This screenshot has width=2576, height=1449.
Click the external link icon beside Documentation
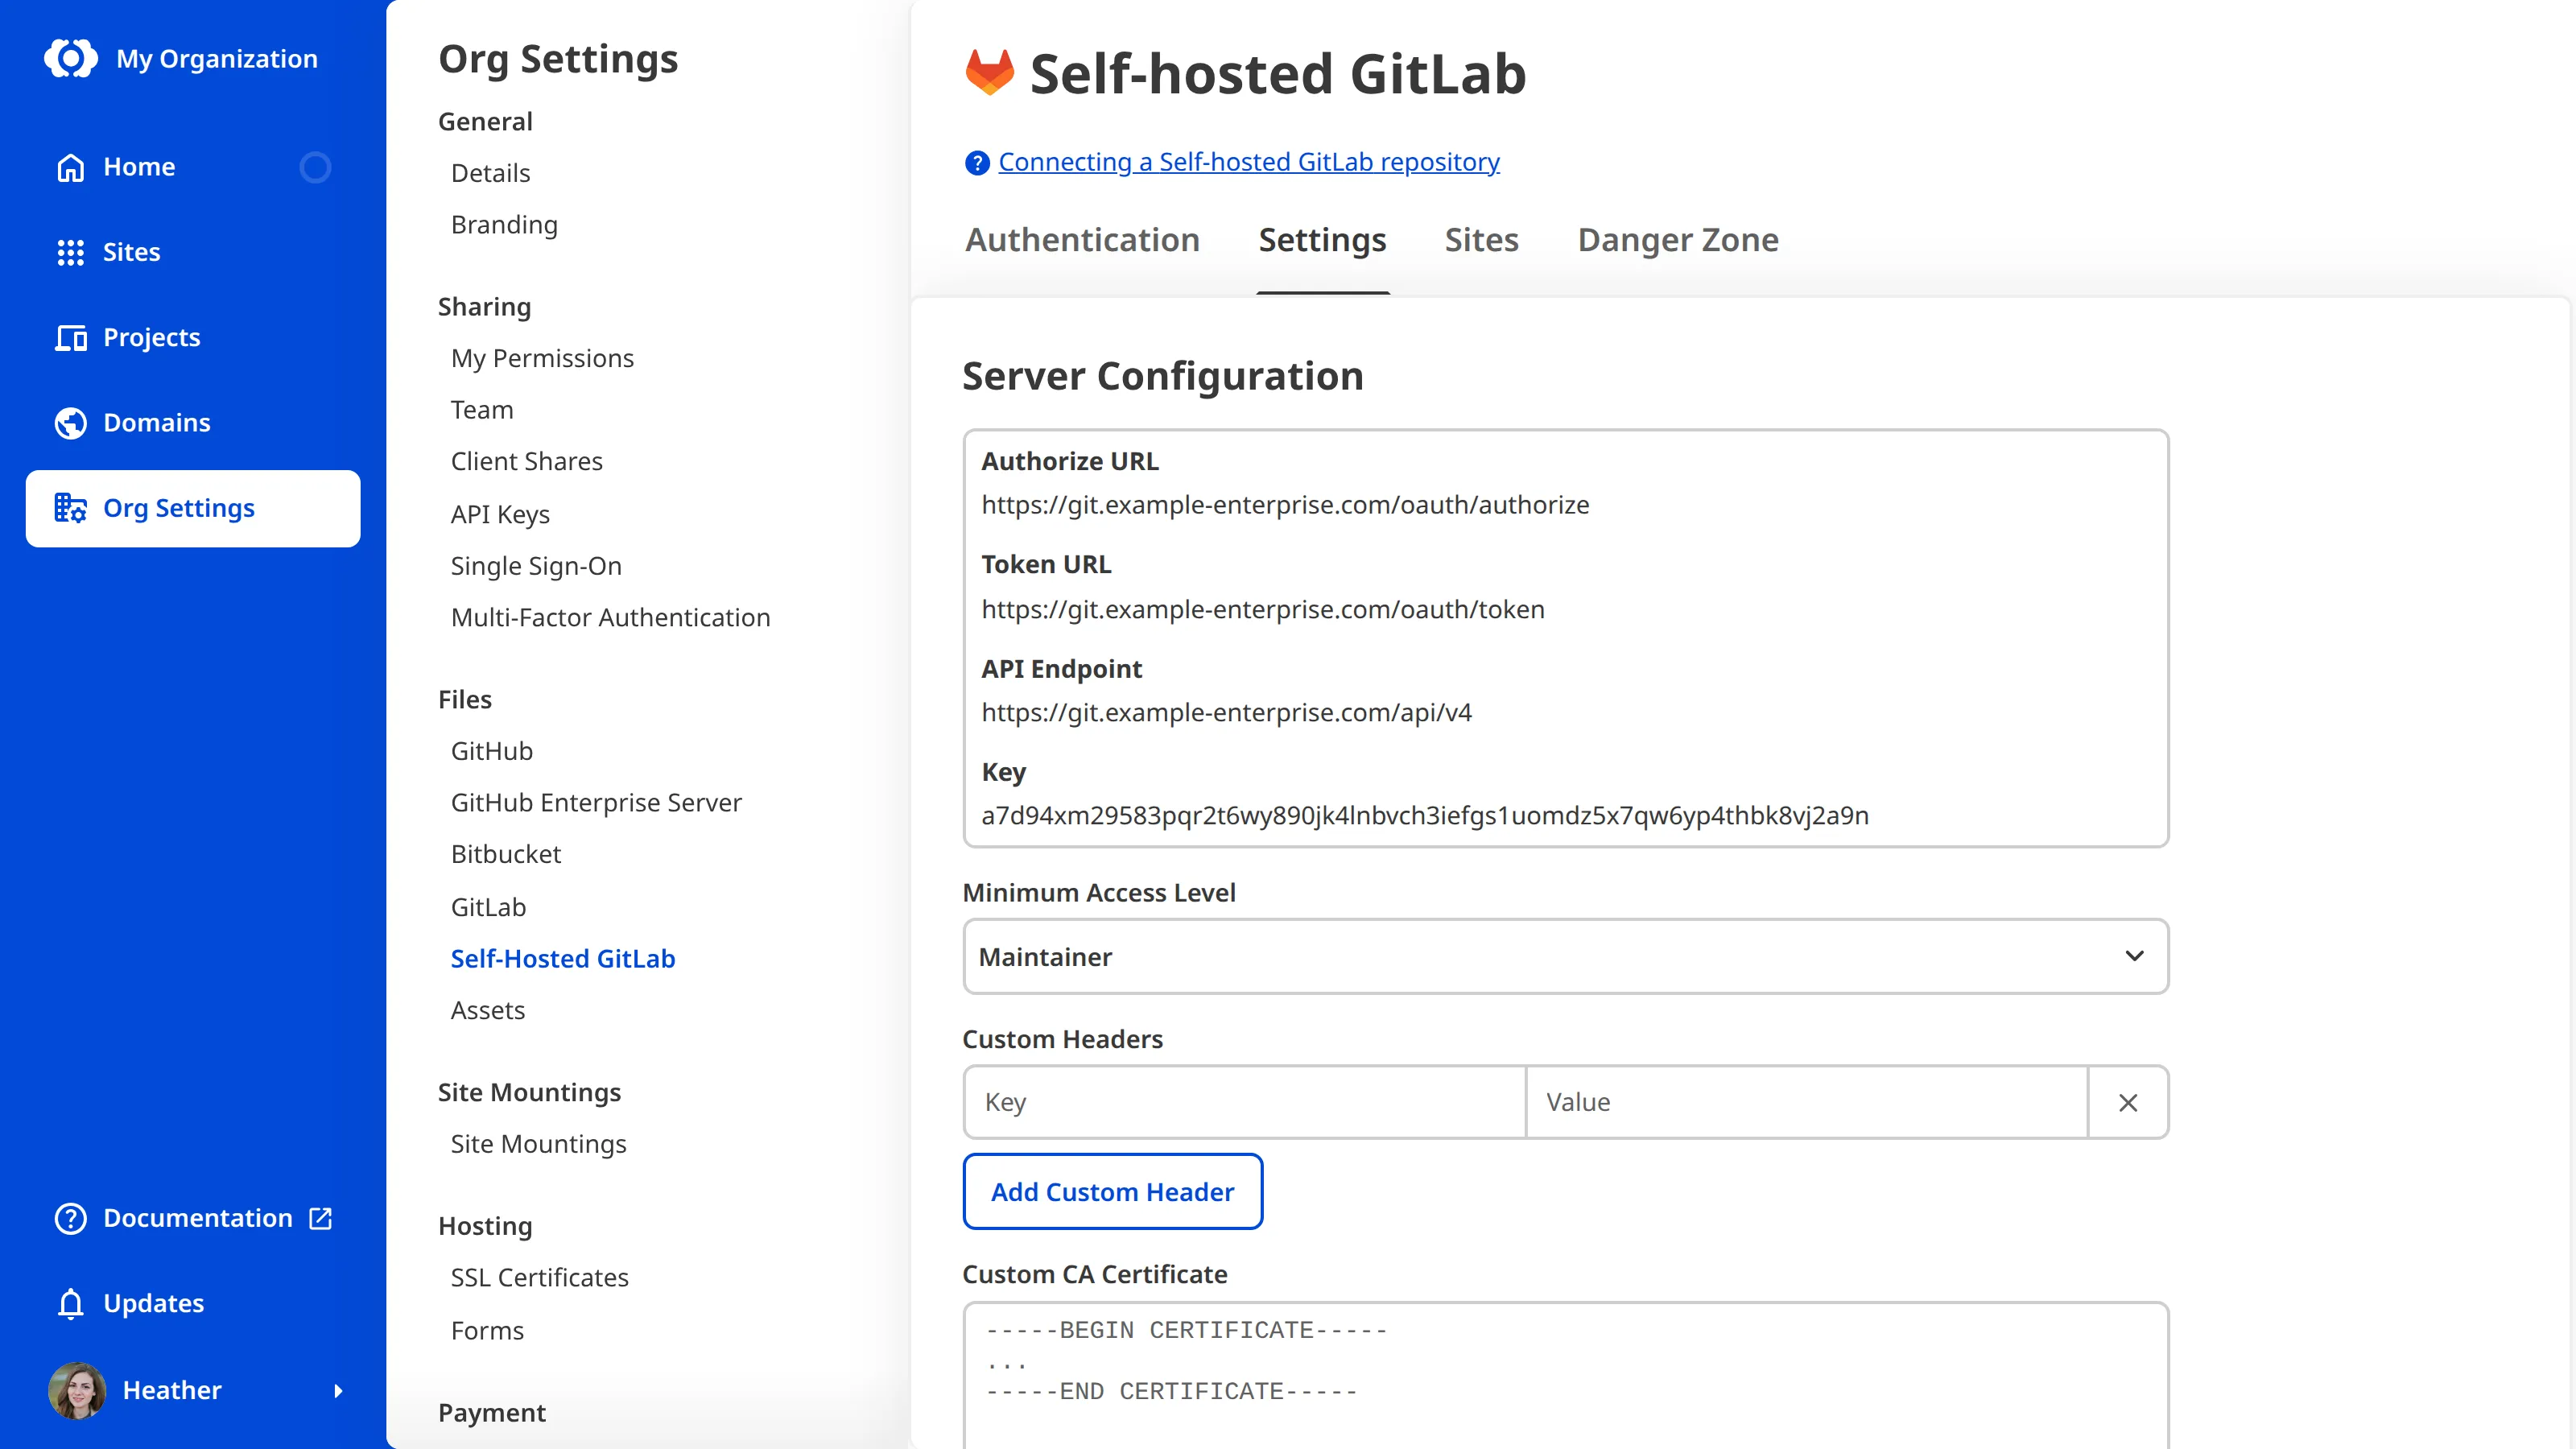pyautogui.click(x=320, y=1218)
